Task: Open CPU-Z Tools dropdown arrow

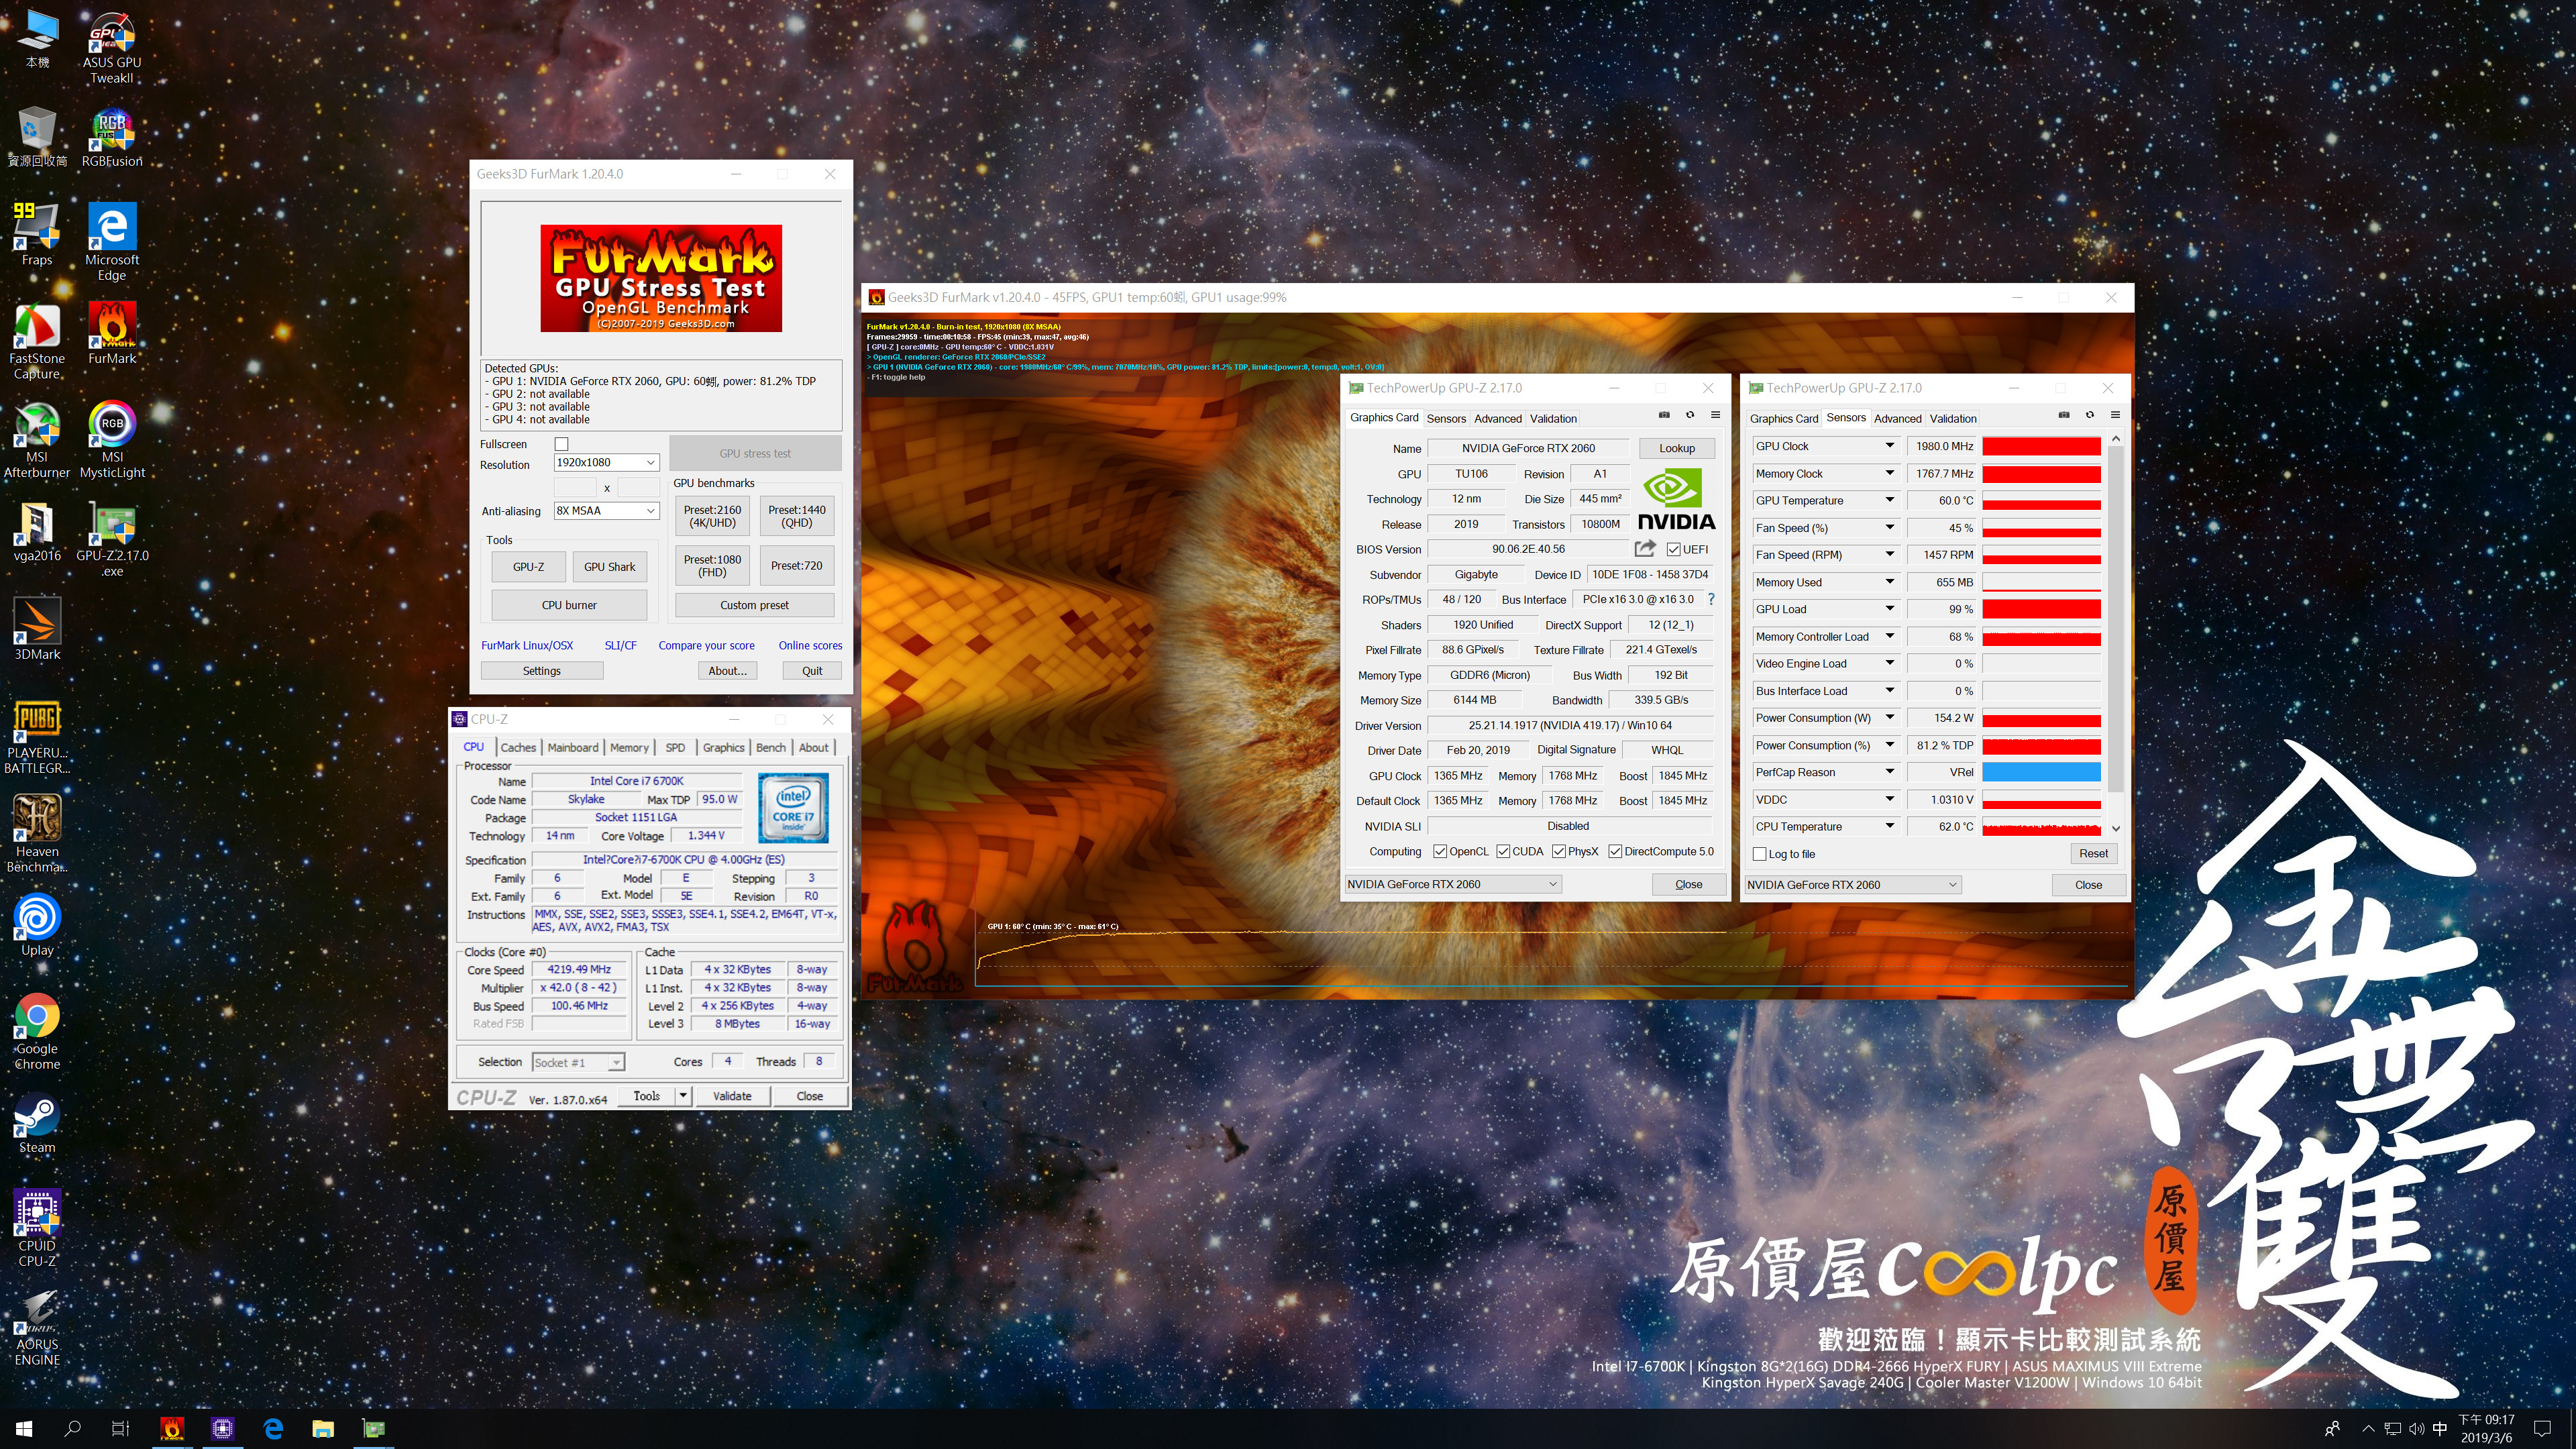Action: [x=683, y=1096]
